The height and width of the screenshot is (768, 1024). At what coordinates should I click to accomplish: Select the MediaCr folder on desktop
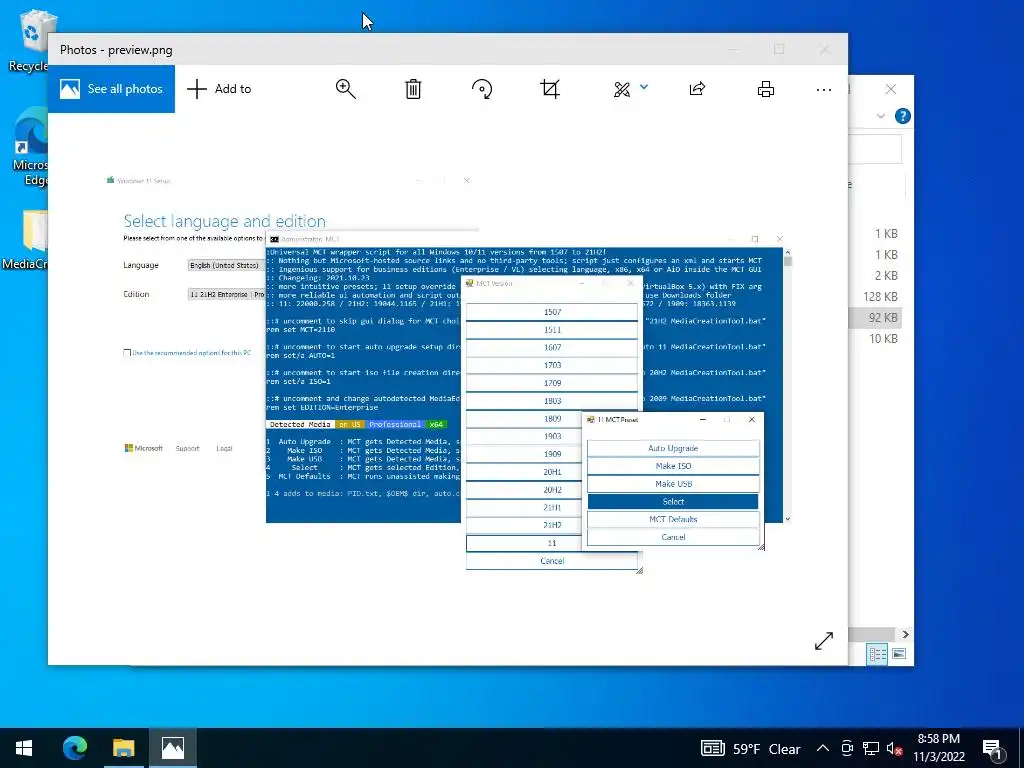(26, 240)
